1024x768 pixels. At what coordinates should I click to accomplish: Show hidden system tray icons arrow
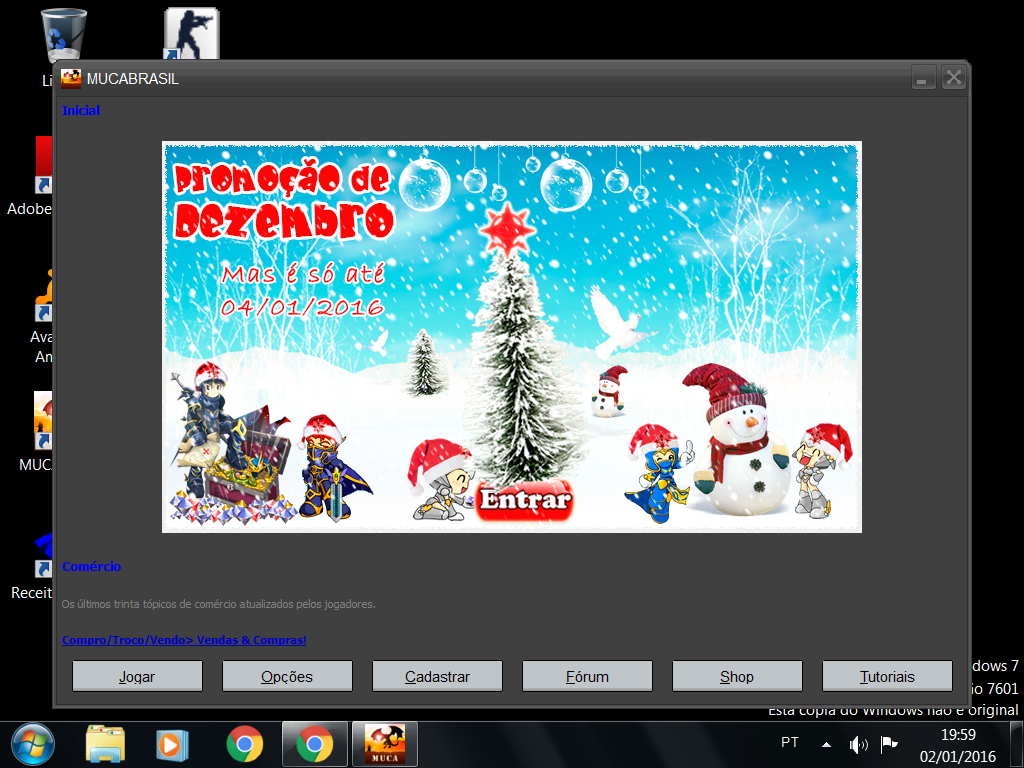click(827, 744)
